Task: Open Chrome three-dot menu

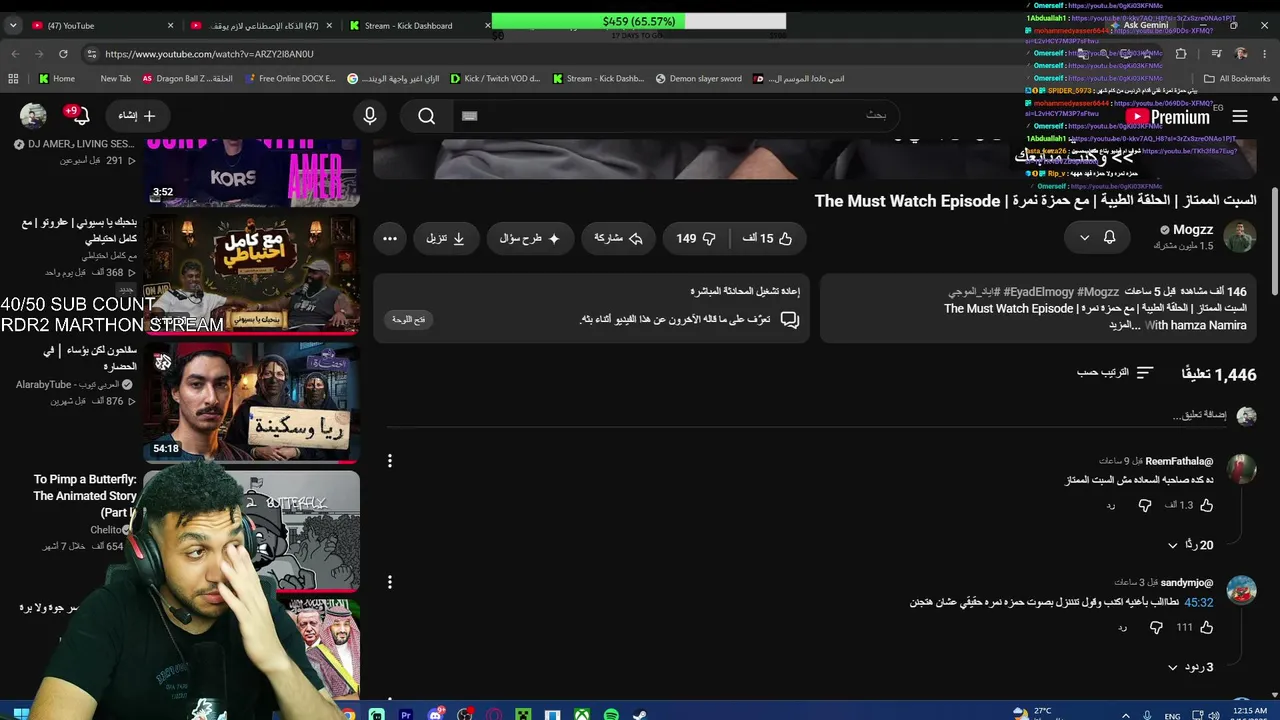Action: [x=1266, y=54]
